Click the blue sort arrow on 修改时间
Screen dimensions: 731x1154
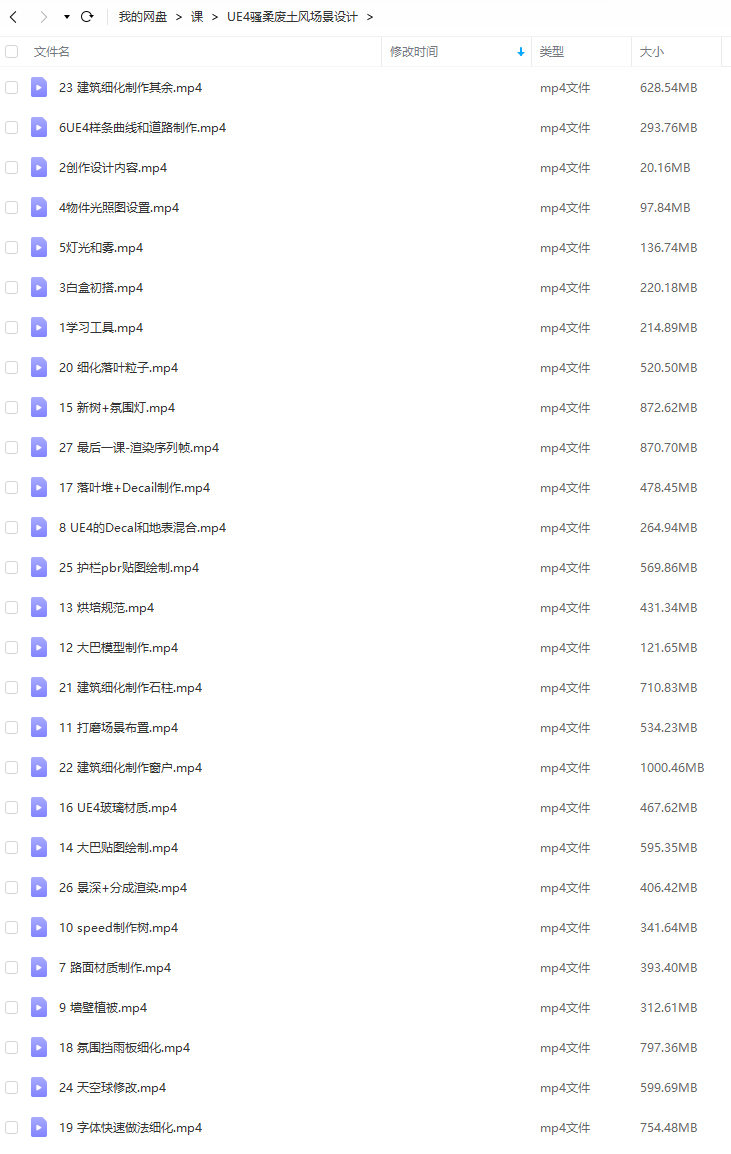tap(520, 52)
